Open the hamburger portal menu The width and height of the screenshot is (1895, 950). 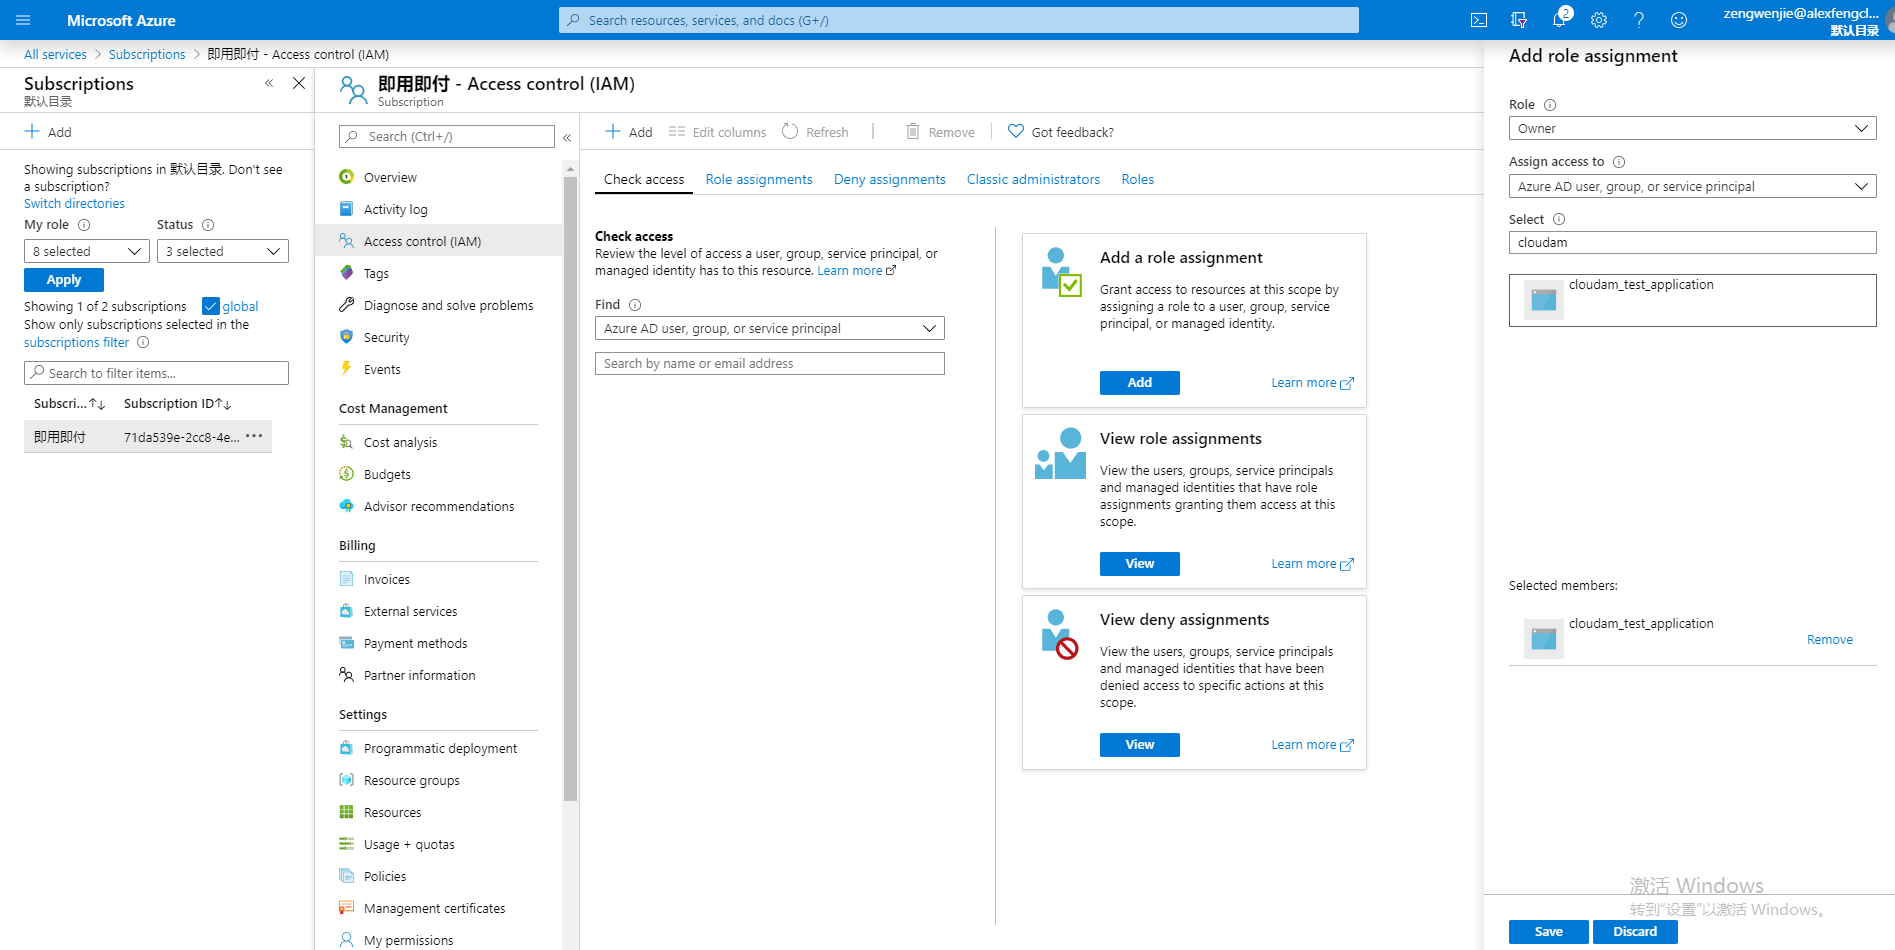pos(23,20)
